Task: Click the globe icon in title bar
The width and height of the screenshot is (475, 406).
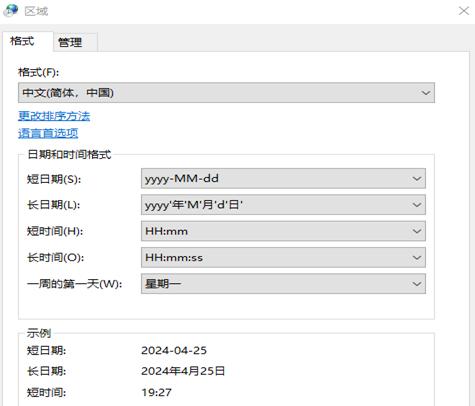Action: coord(11,10)
